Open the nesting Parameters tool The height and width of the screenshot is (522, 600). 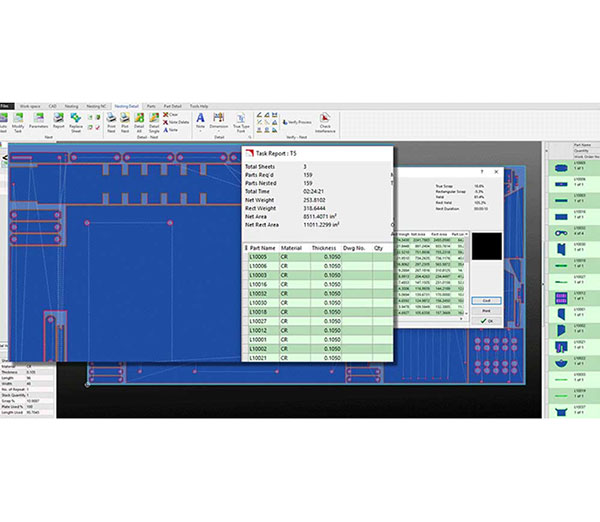(39, 121)
